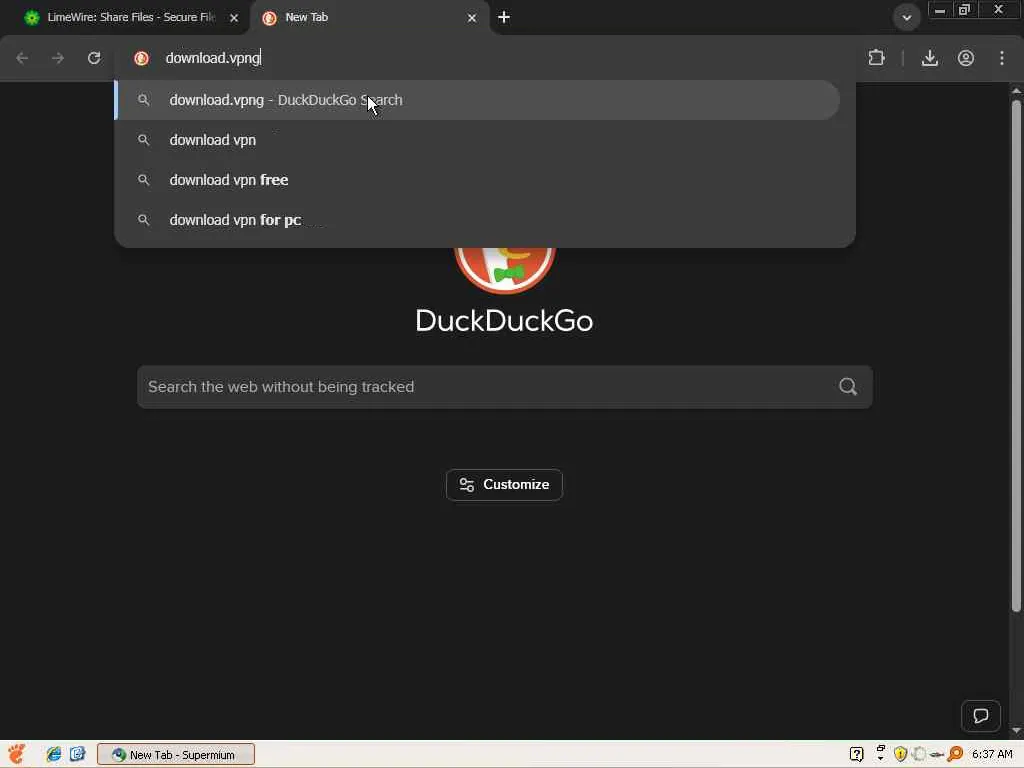Close the New Tab tab
This screenshot has width=1024, height=768.
(x=472, y=18)
